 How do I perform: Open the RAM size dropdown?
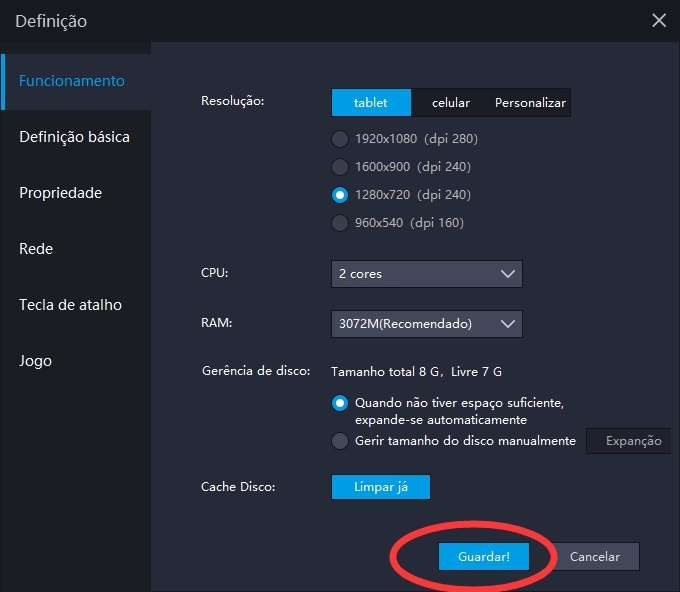pos(426,324)
